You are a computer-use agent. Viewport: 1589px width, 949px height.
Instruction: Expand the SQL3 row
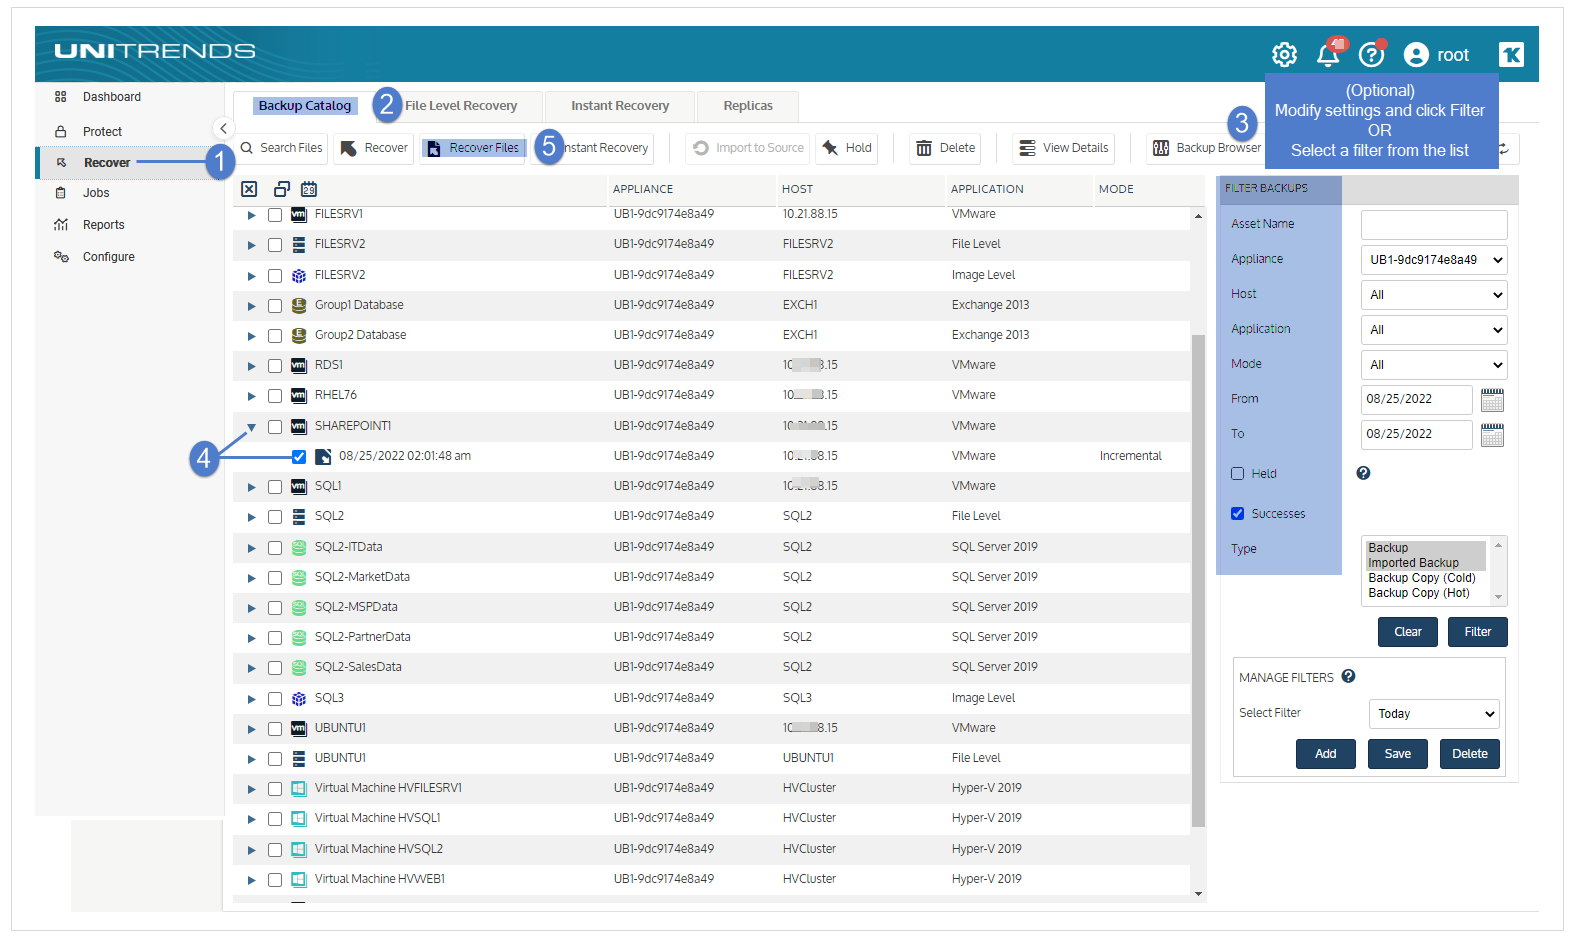point(251,699)
